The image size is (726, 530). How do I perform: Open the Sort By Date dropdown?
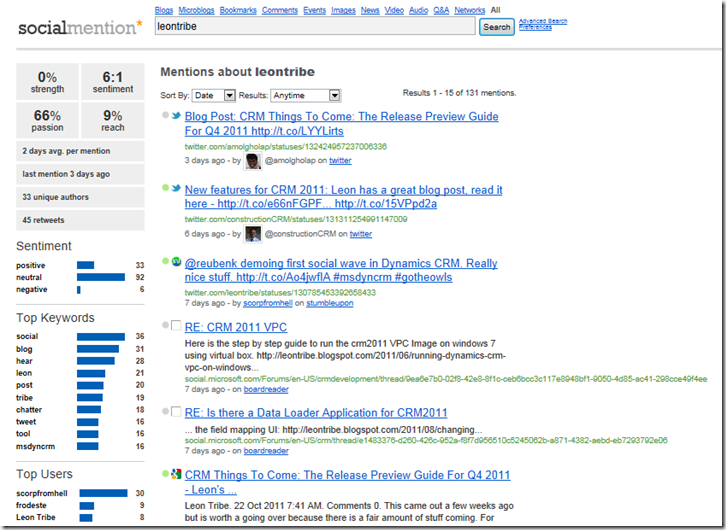click(x=214, y=95)
